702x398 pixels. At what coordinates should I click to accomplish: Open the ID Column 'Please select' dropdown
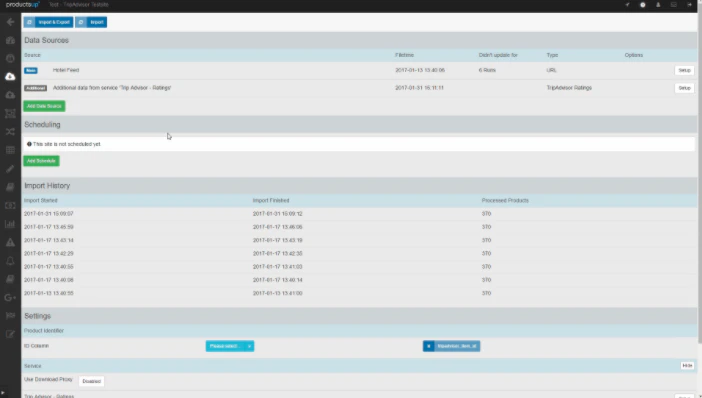coord(230,346)
